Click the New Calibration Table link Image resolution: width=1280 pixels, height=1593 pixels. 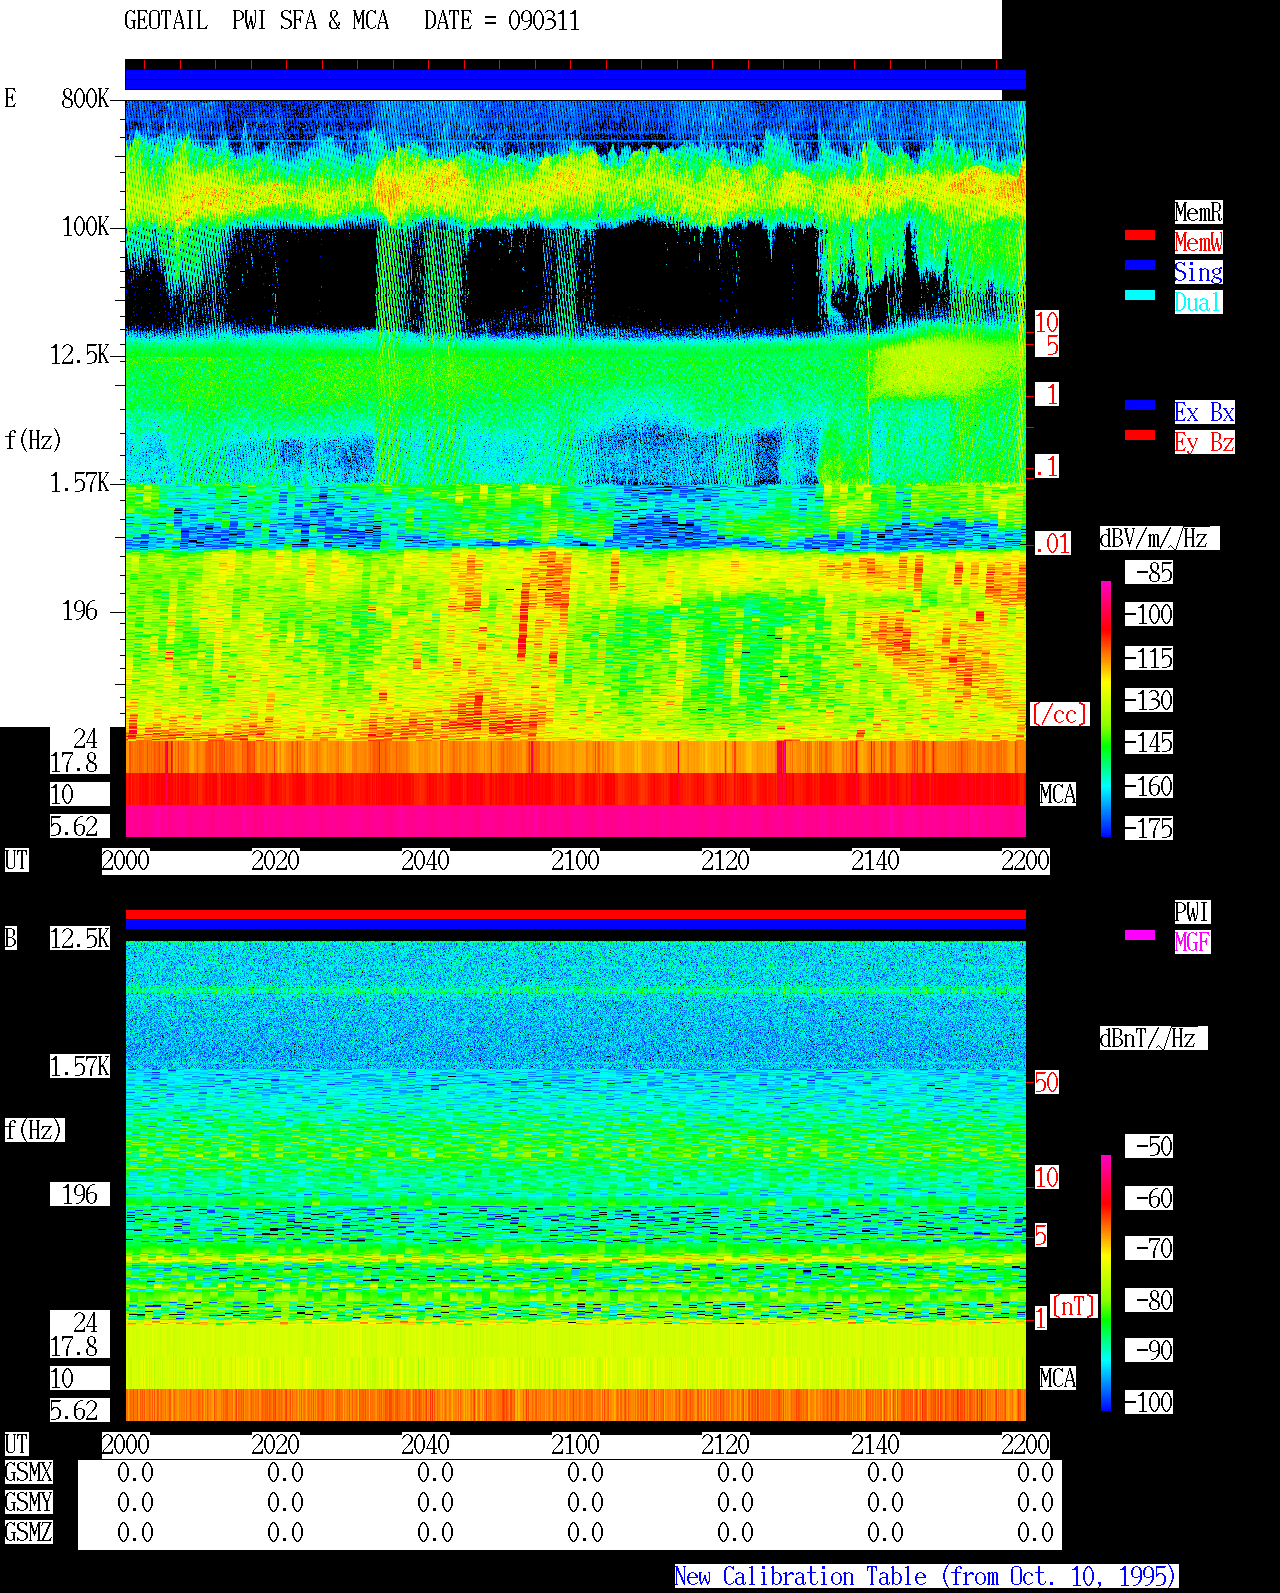point(926,1576)
